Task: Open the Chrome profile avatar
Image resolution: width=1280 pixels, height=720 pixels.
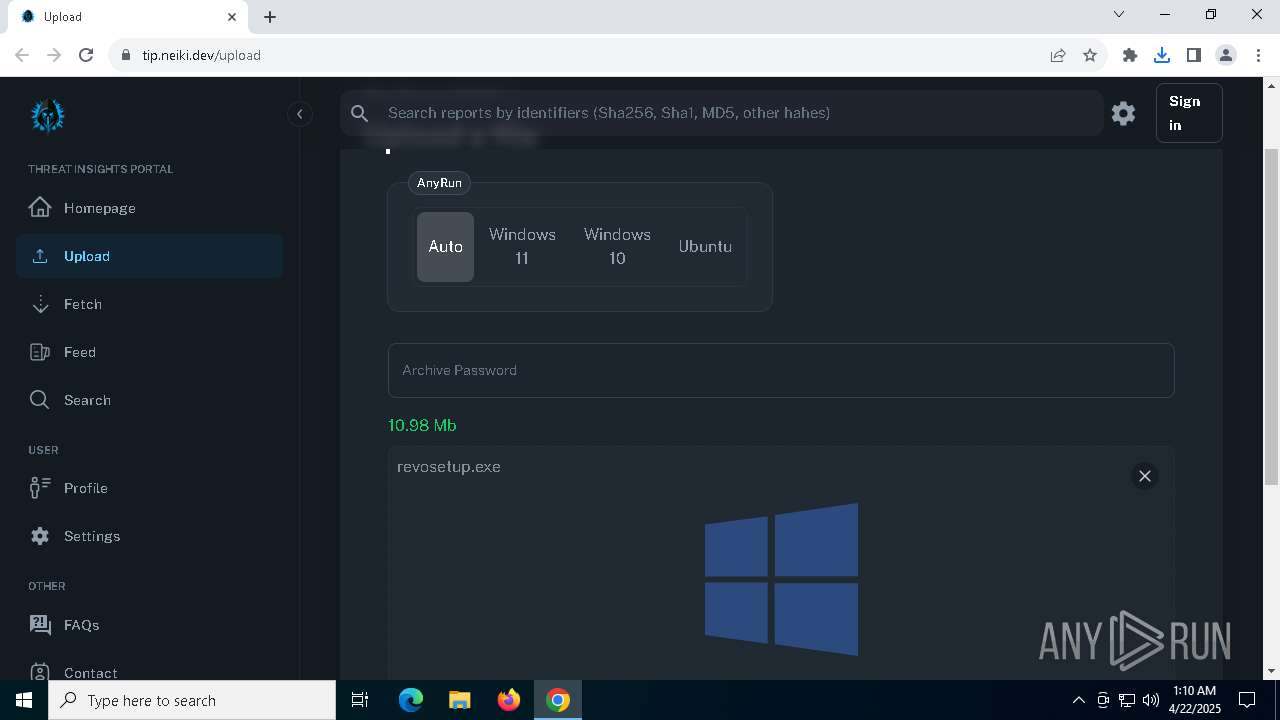Action: point(1226,55)
